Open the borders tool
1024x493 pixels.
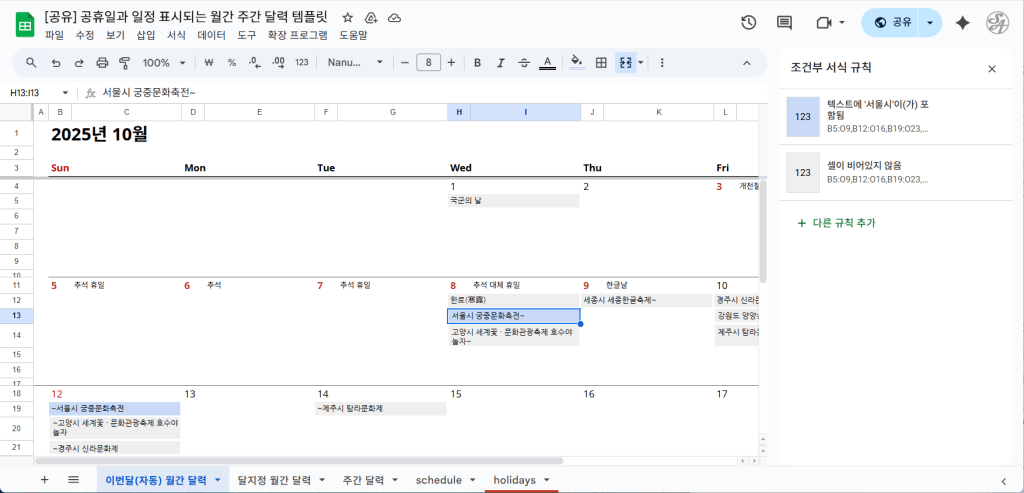pos(601,62)
